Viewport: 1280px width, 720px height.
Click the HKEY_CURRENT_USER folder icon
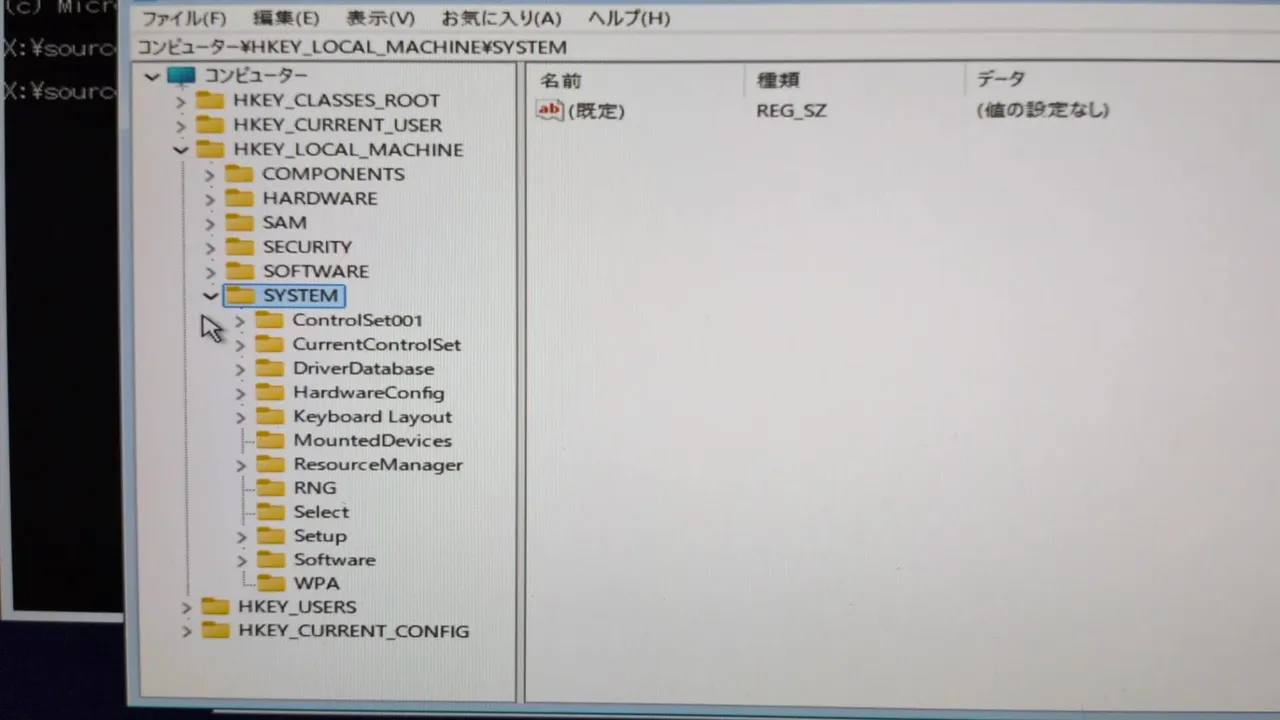click(x=210, y=124)
